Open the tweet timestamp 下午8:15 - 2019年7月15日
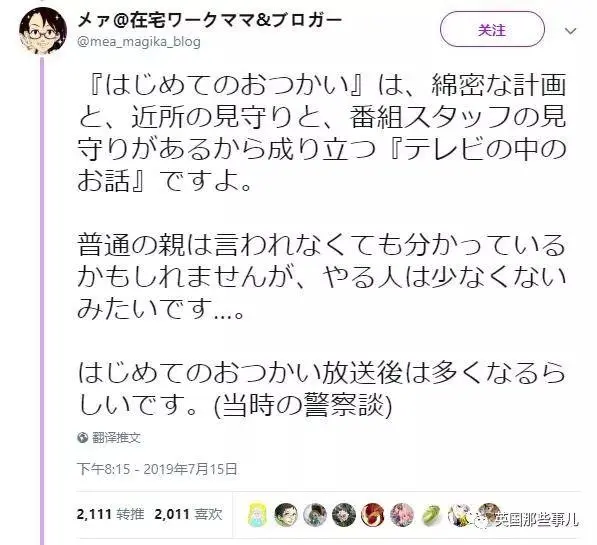 click(x=157, y=469)
